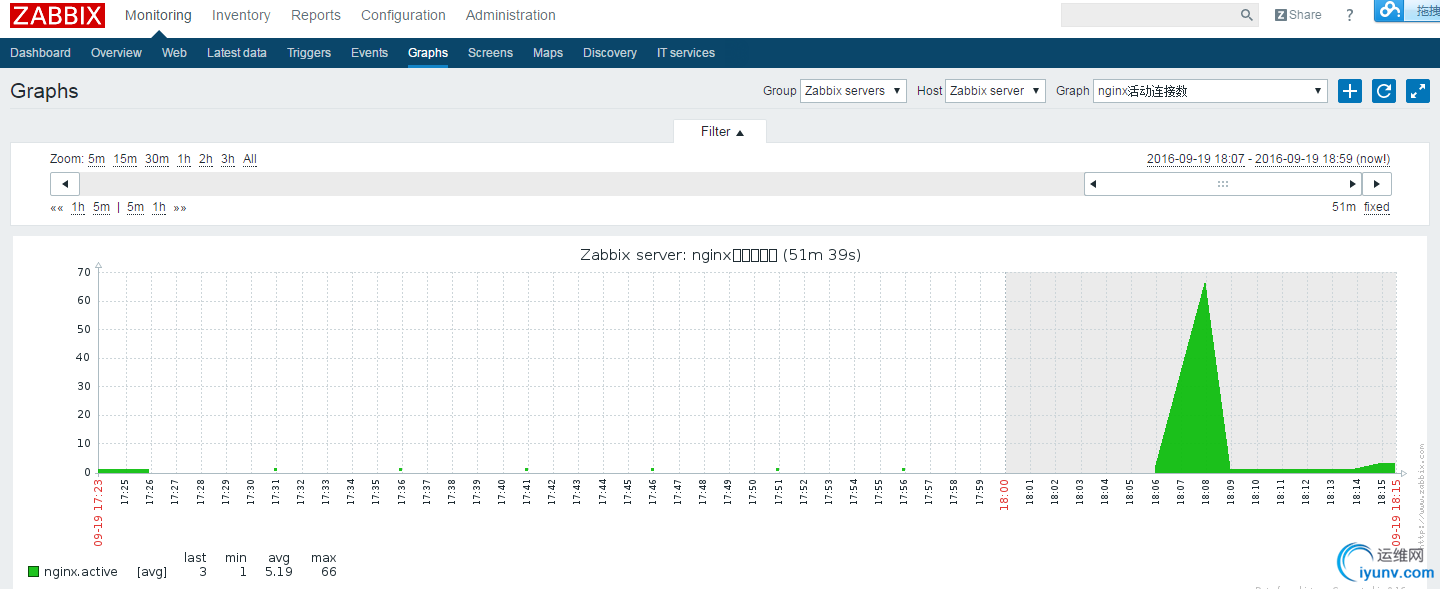The height and width of the screenshot is (589, 1440).
Task: Click the date range 2016-09-19 18:07 text
Action: pos(1196,159)
